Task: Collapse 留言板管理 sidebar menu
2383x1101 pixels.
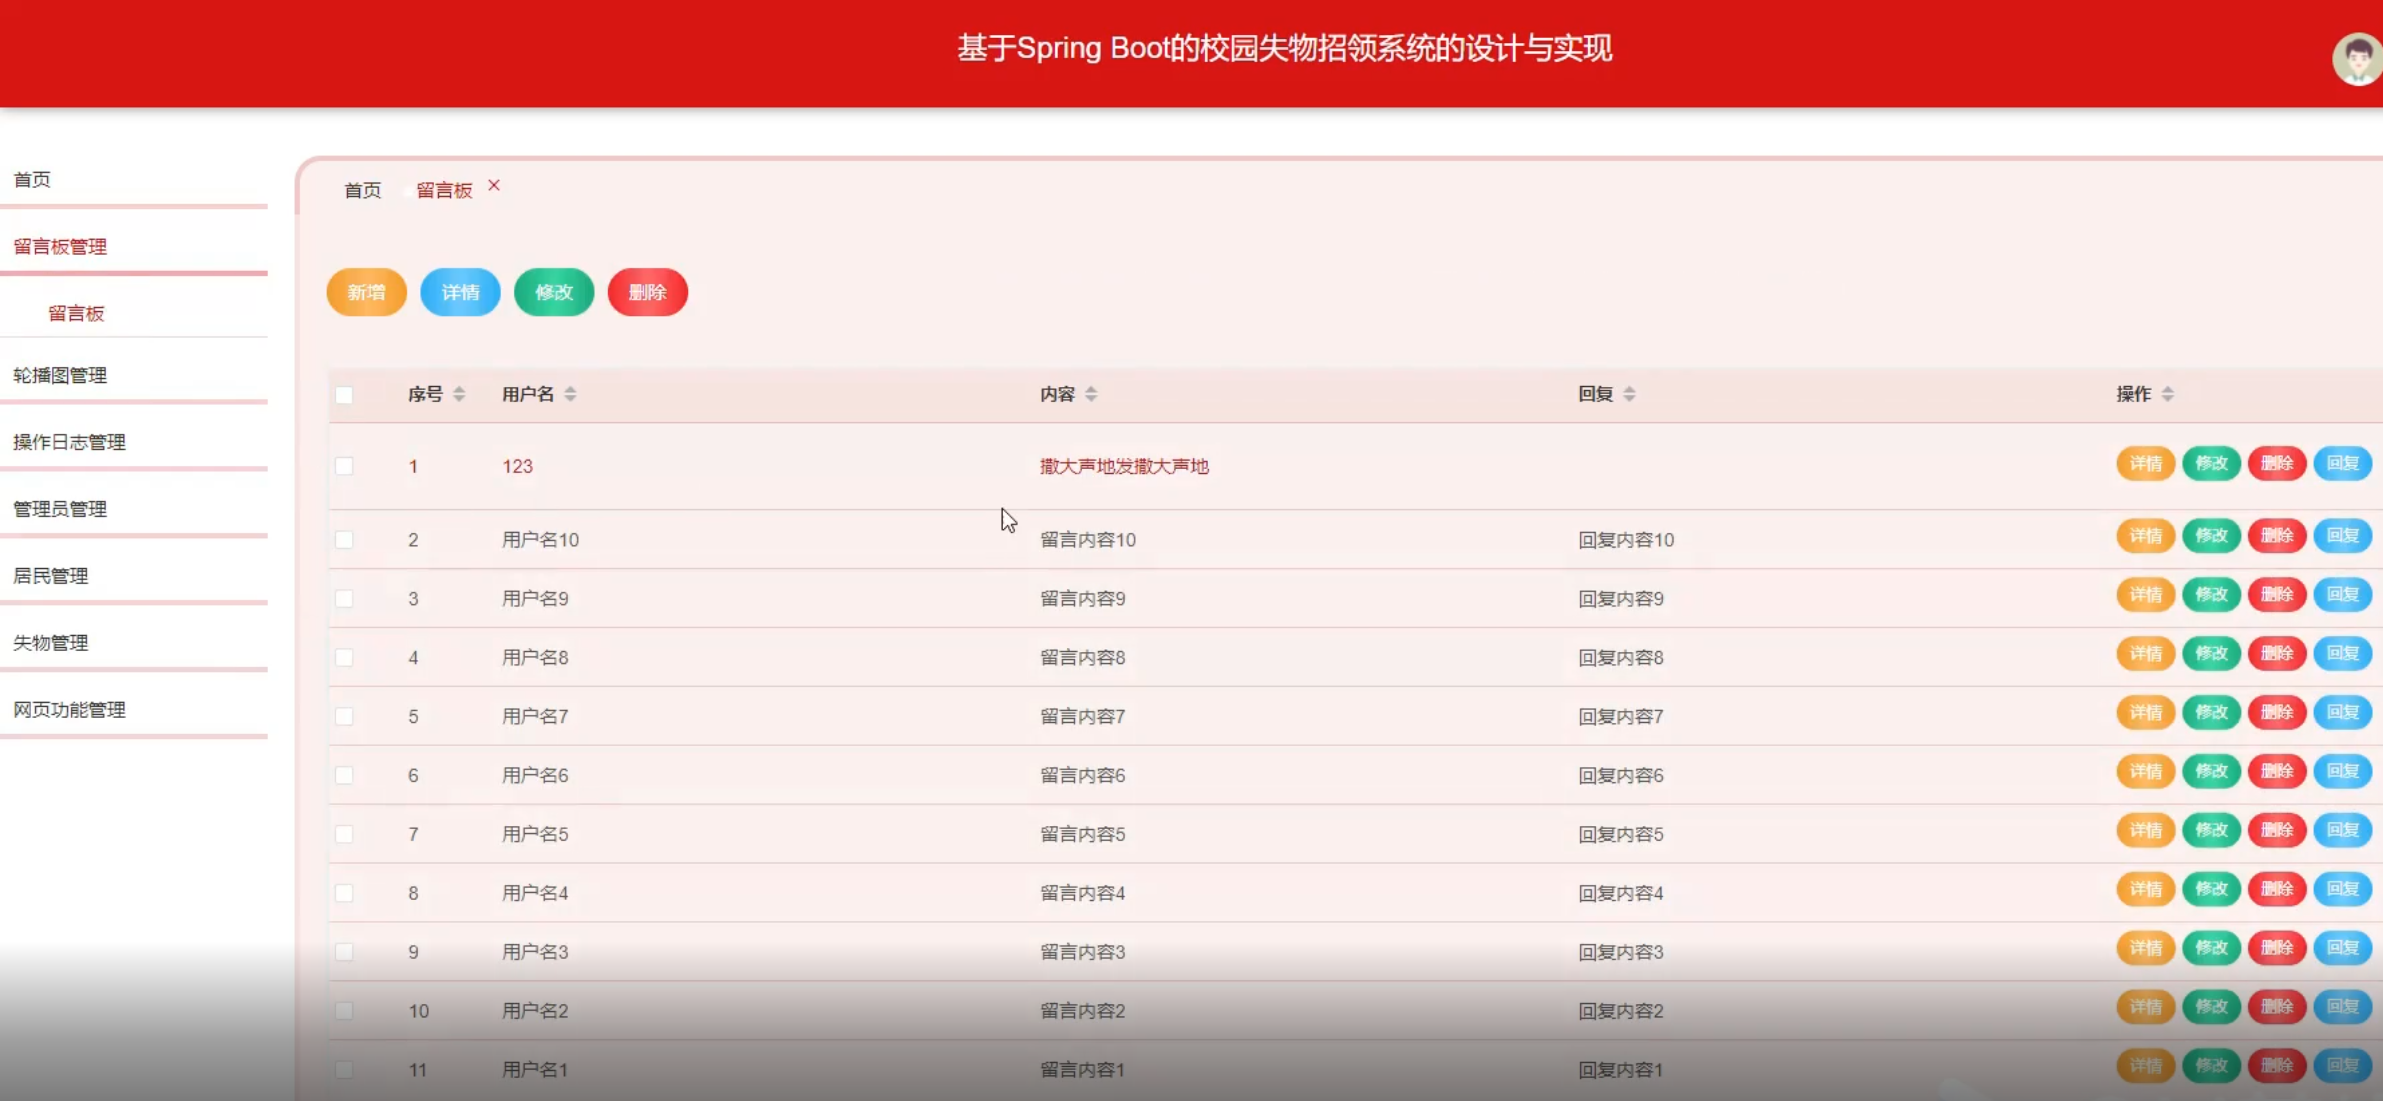Action: click(x=60, y=246)
